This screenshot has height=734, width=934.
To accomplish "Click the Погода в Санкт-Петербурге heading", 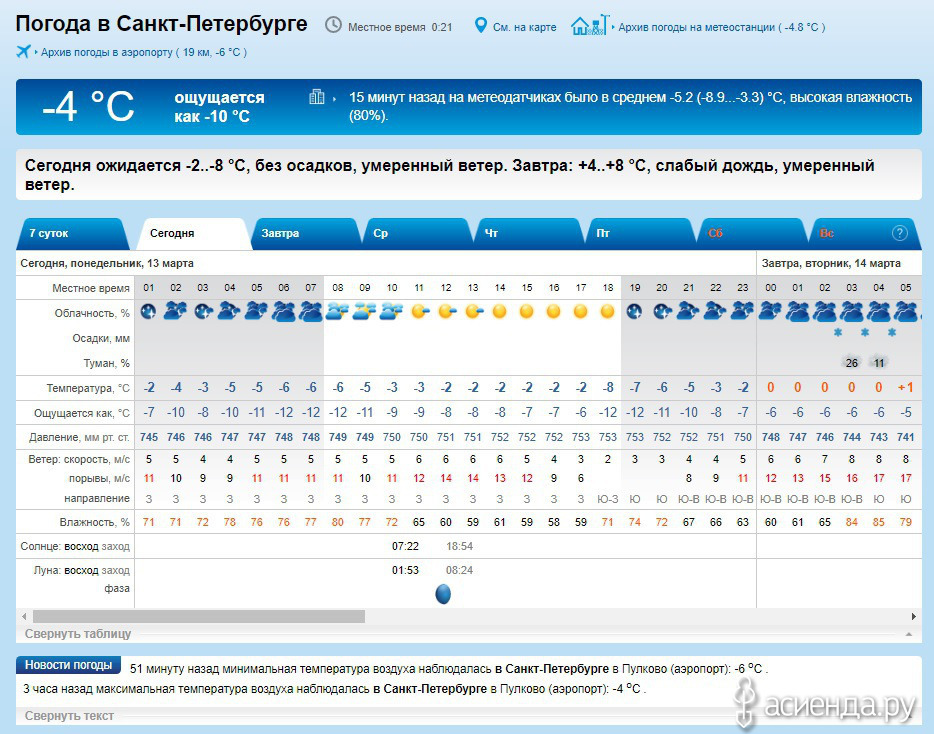I will point(161,24).
